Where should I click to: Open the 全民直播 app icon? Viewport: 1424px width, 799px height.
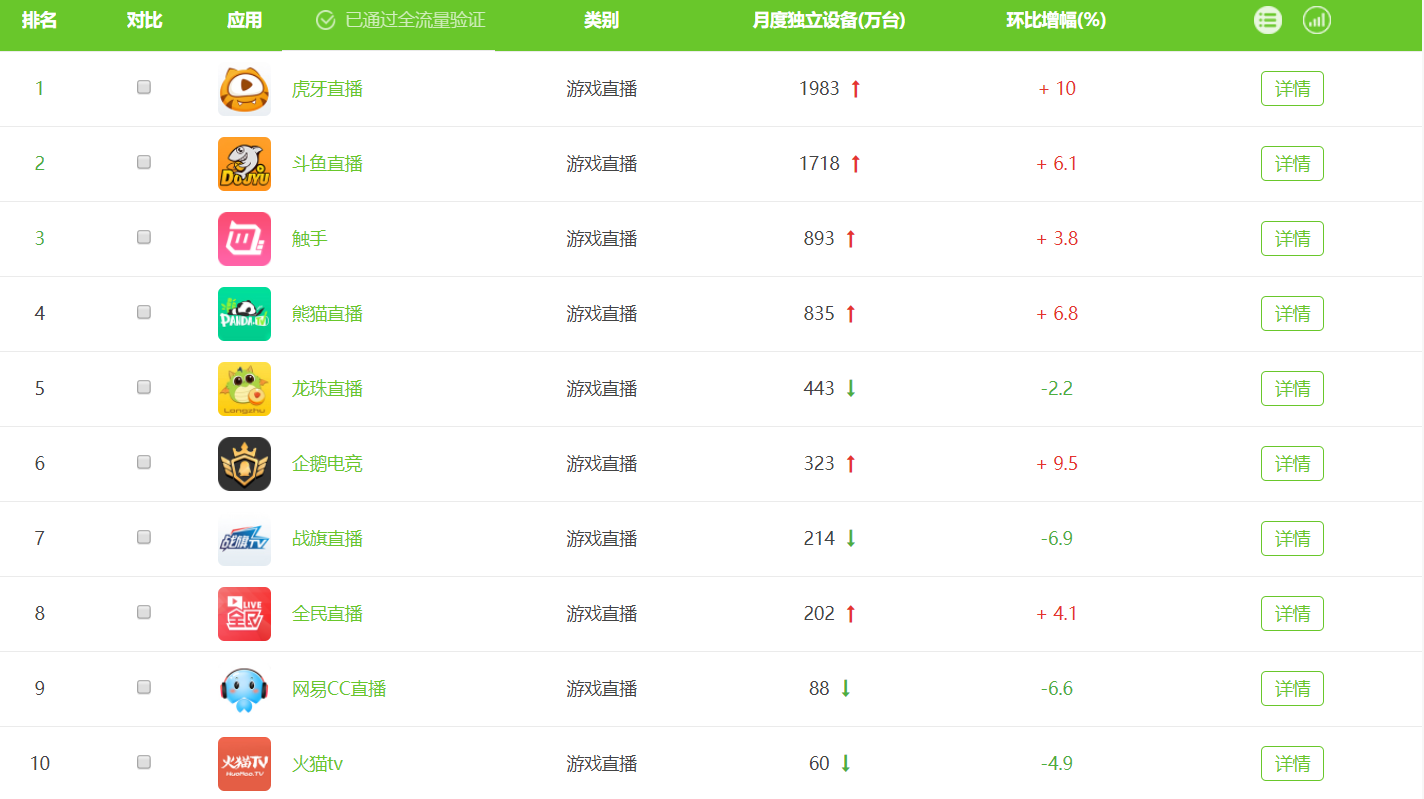(x=244, y=614)
